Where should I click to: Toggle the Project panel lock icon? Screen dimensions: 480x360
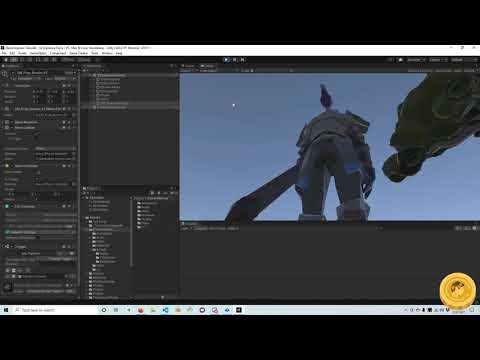click(171, 188)
